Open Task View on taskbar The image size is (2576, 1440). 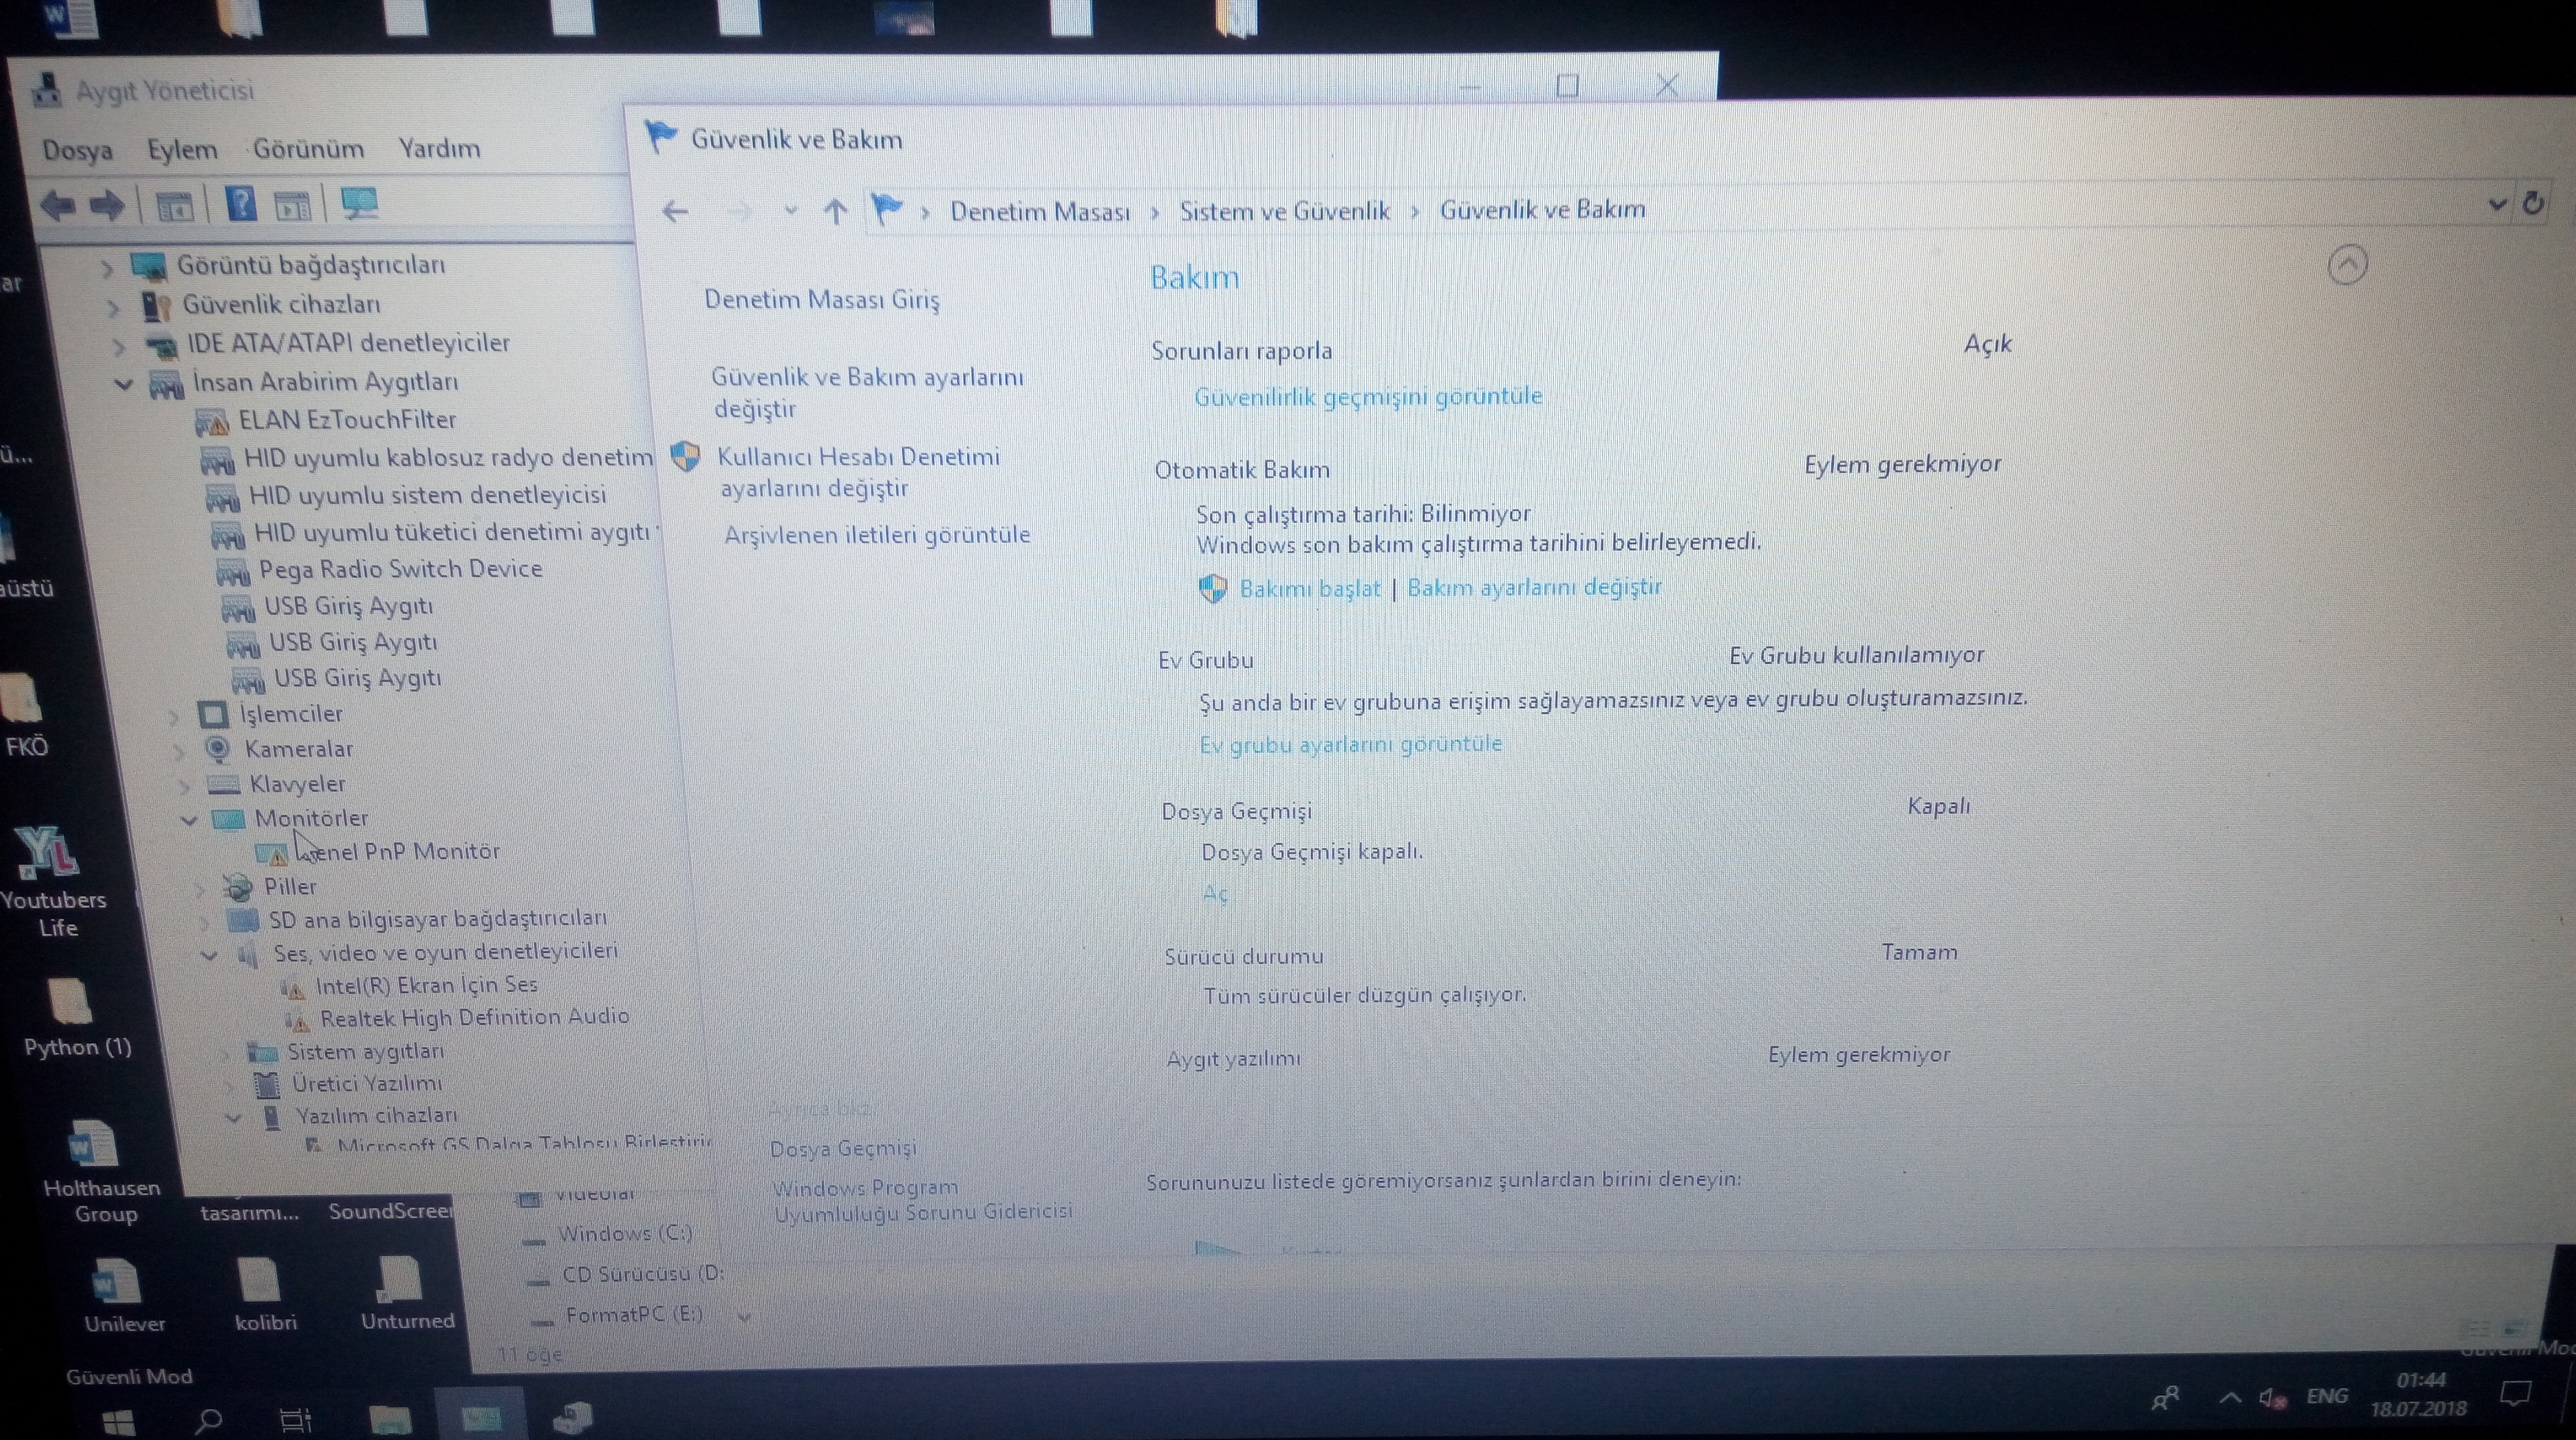click(x=295, y=1419)
